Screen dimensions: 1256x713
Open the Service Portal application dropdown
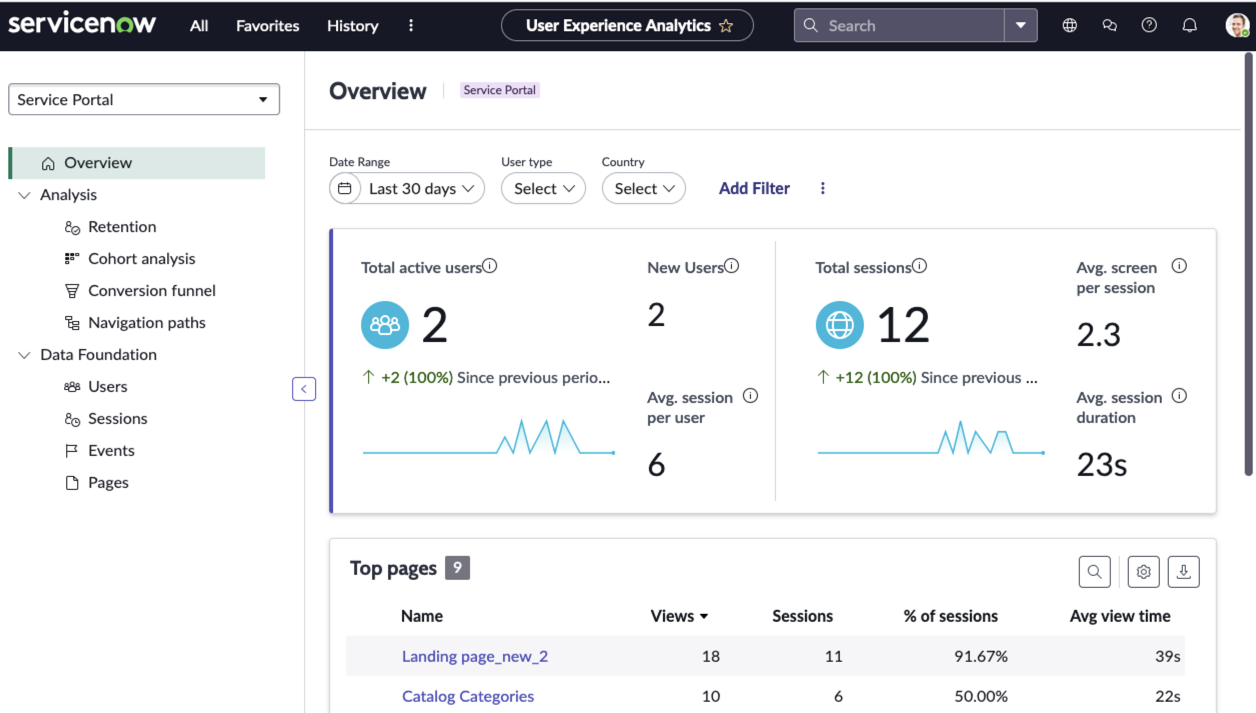(144, 100)
